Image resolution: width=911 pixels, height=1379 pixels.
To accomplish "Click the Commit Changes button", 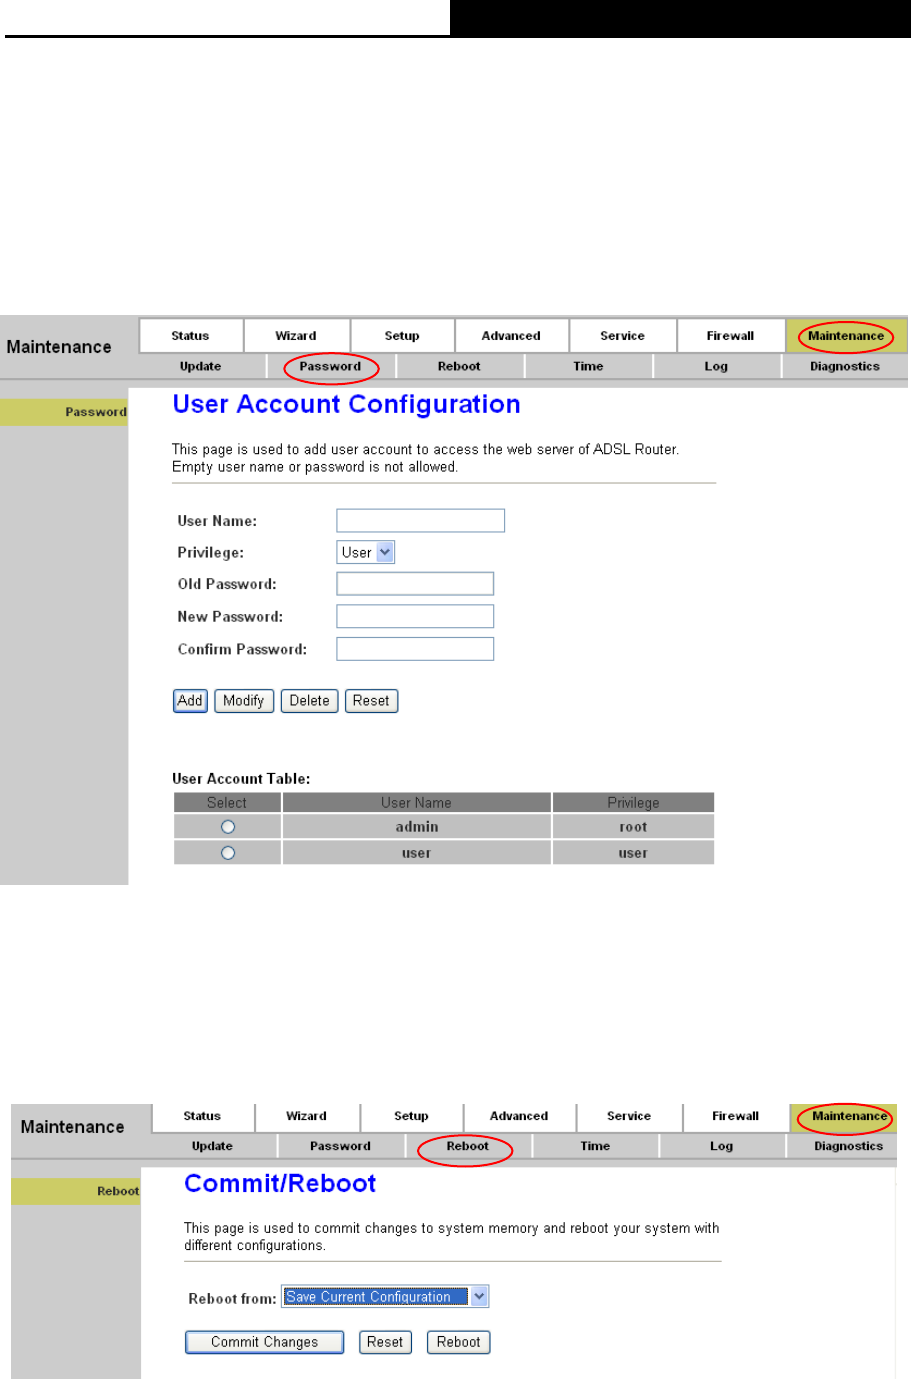I will pyautogui.click(x=264, y=1342).
